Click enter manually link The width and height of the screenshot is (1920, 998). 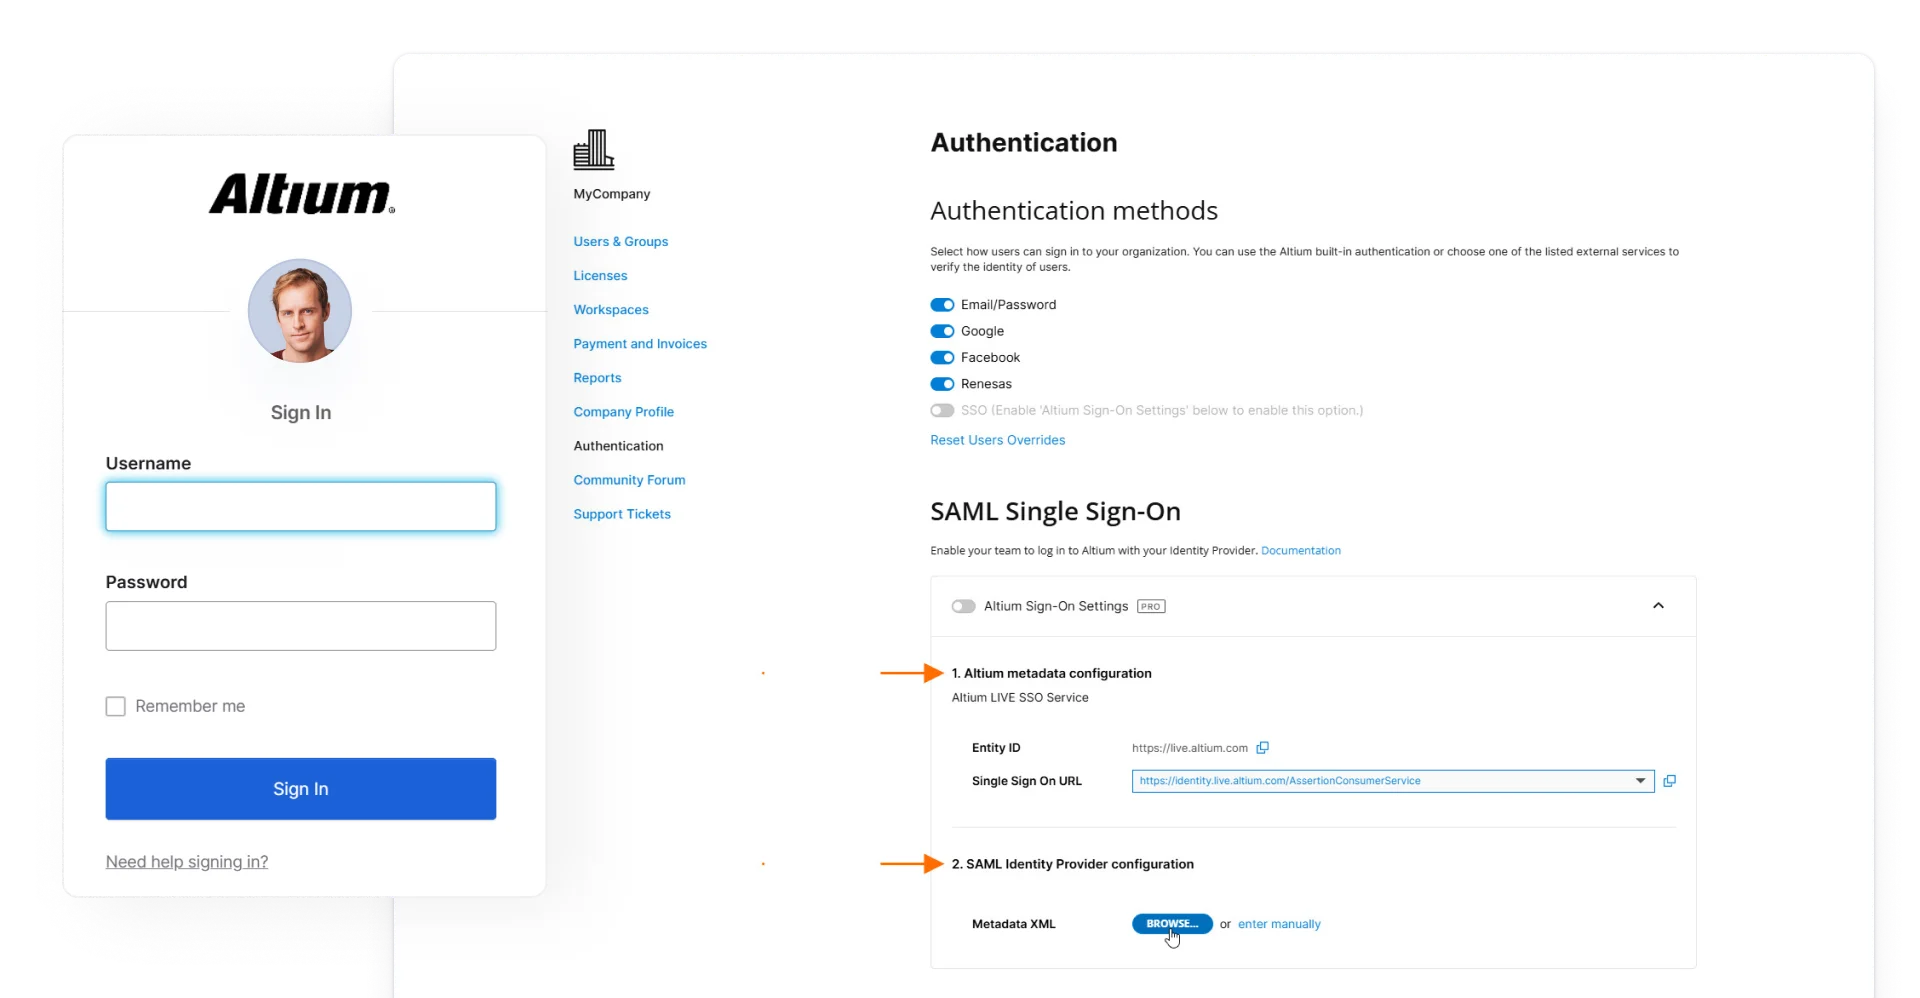click(x=1279, y=924)
